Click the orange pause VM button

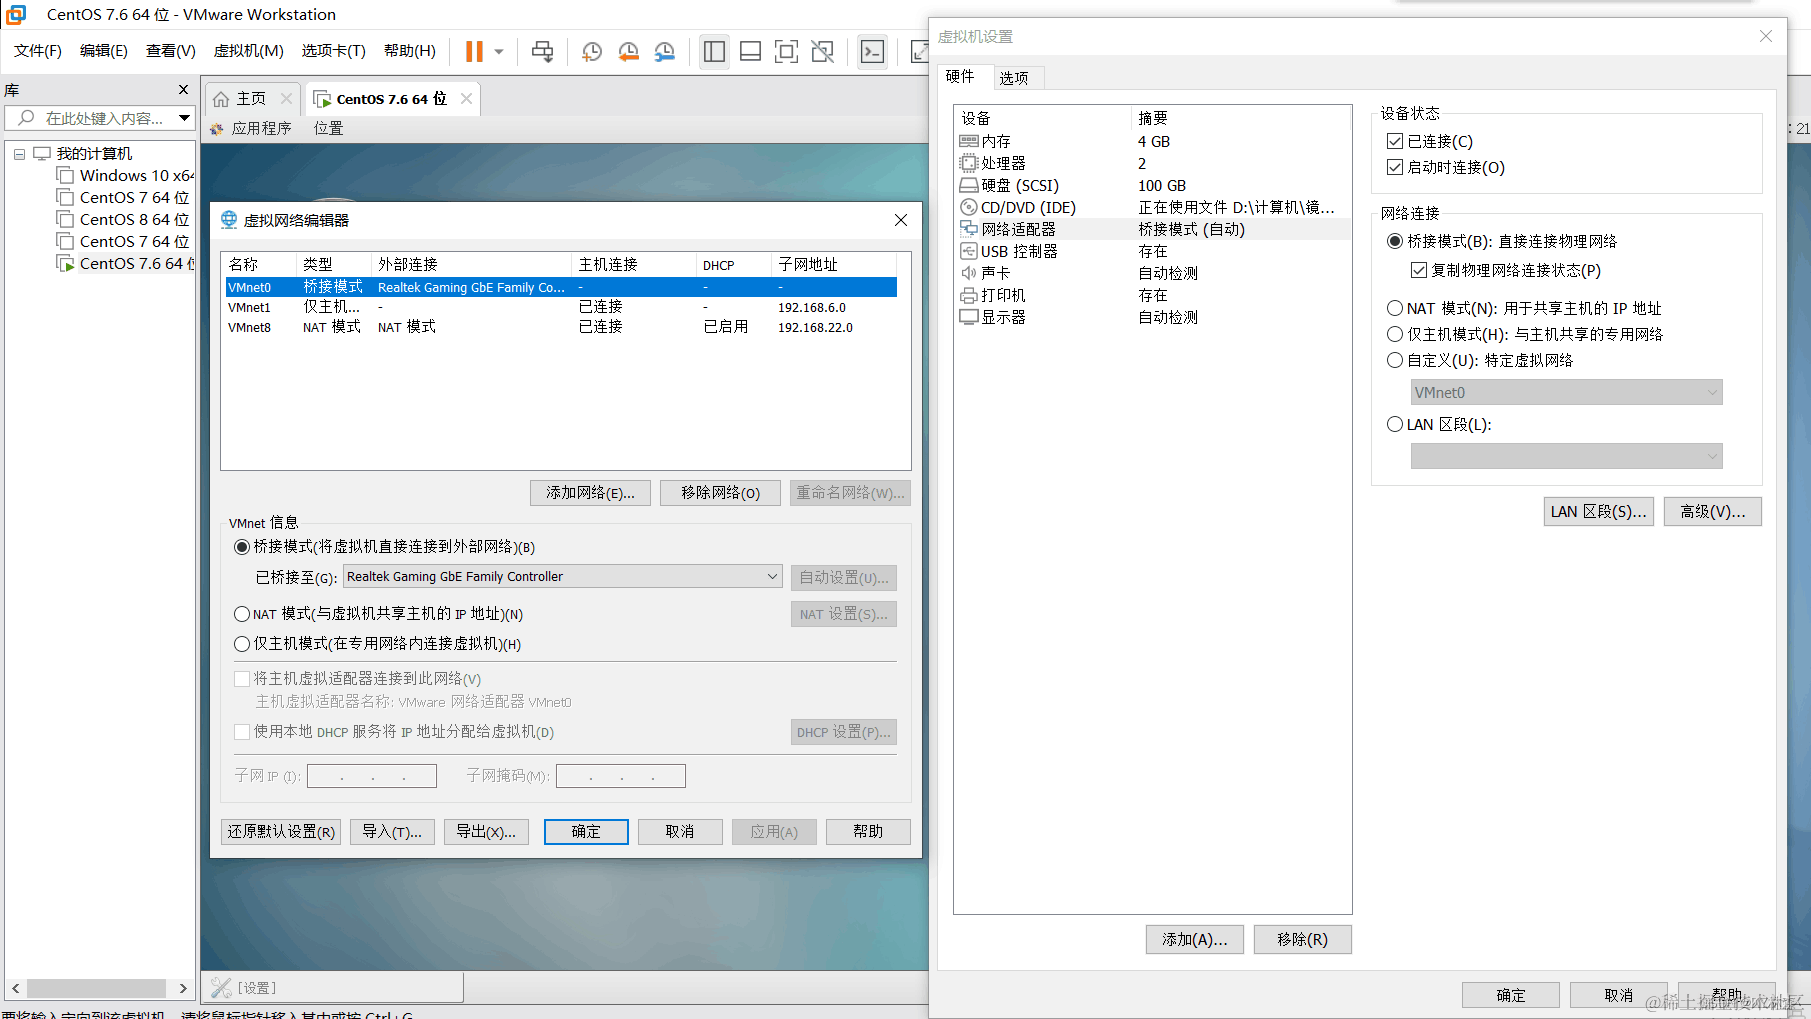474,51
